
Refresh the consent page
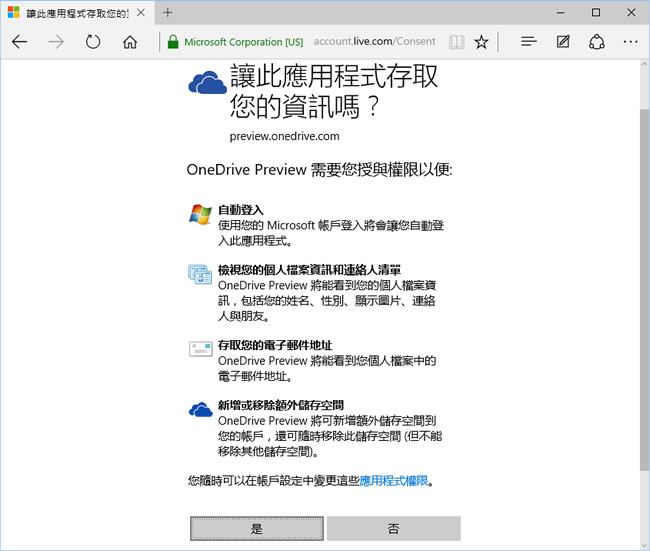point(93,42)
